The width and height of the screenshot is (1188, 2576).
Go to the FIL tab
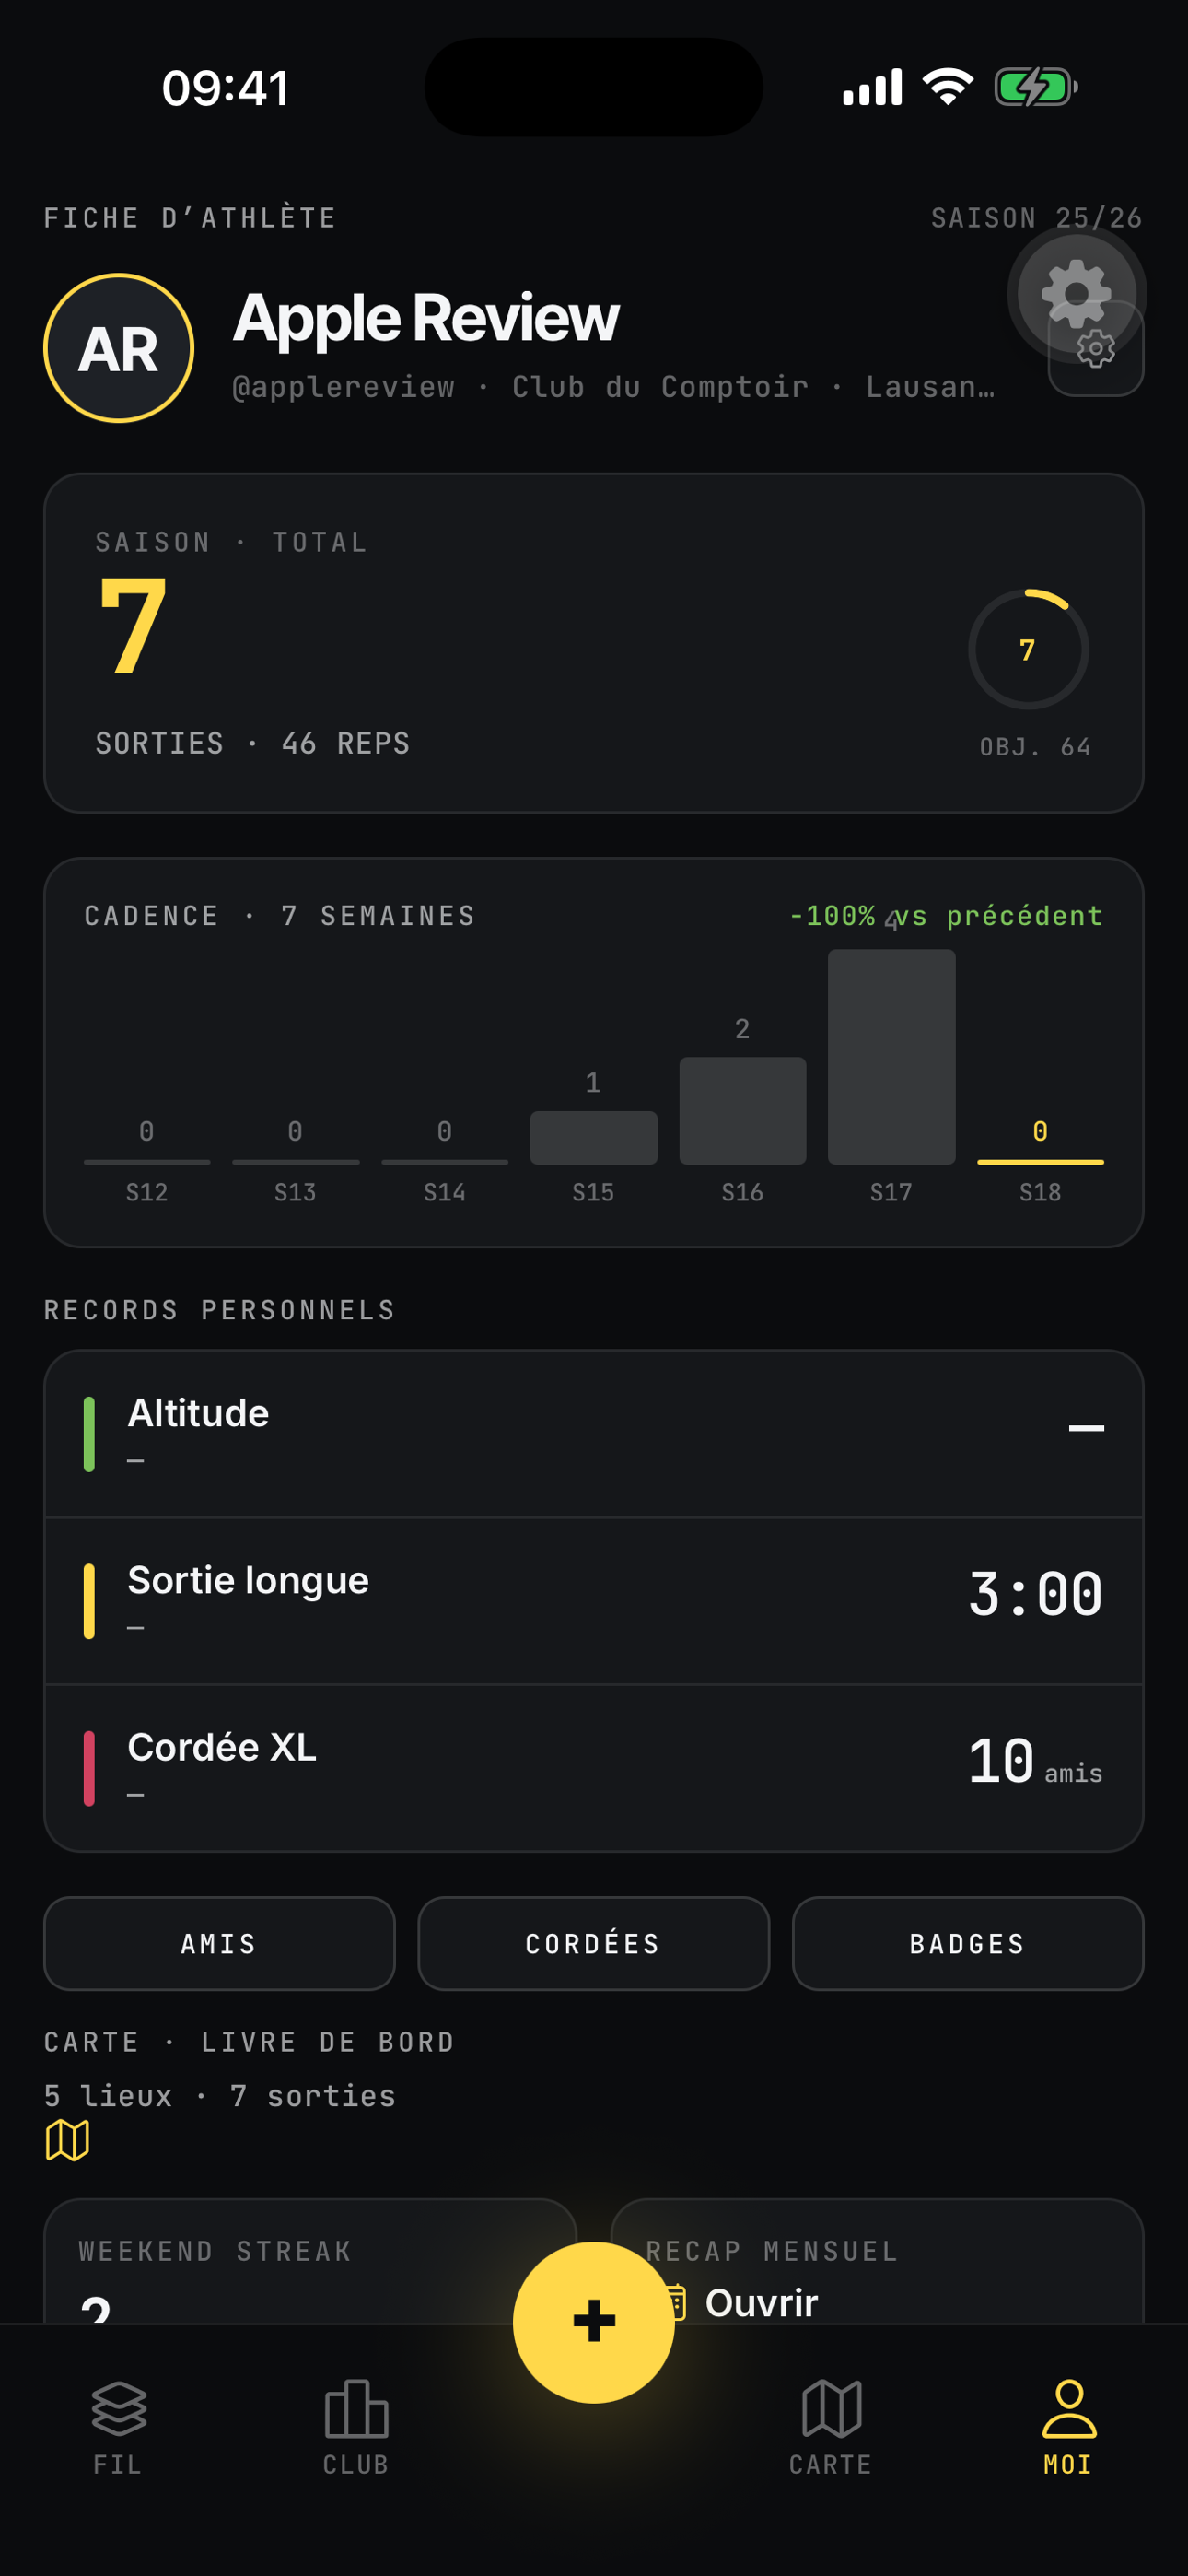click(118, 2428)
